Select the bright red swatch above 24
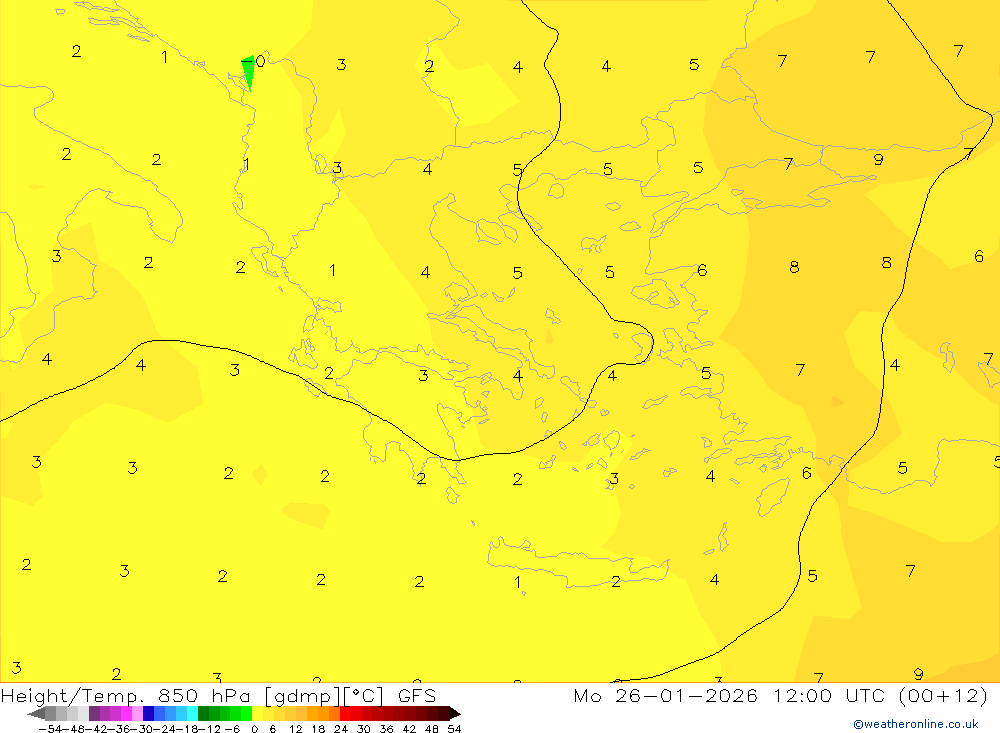The image size is (1000, 733). (345, 713)
